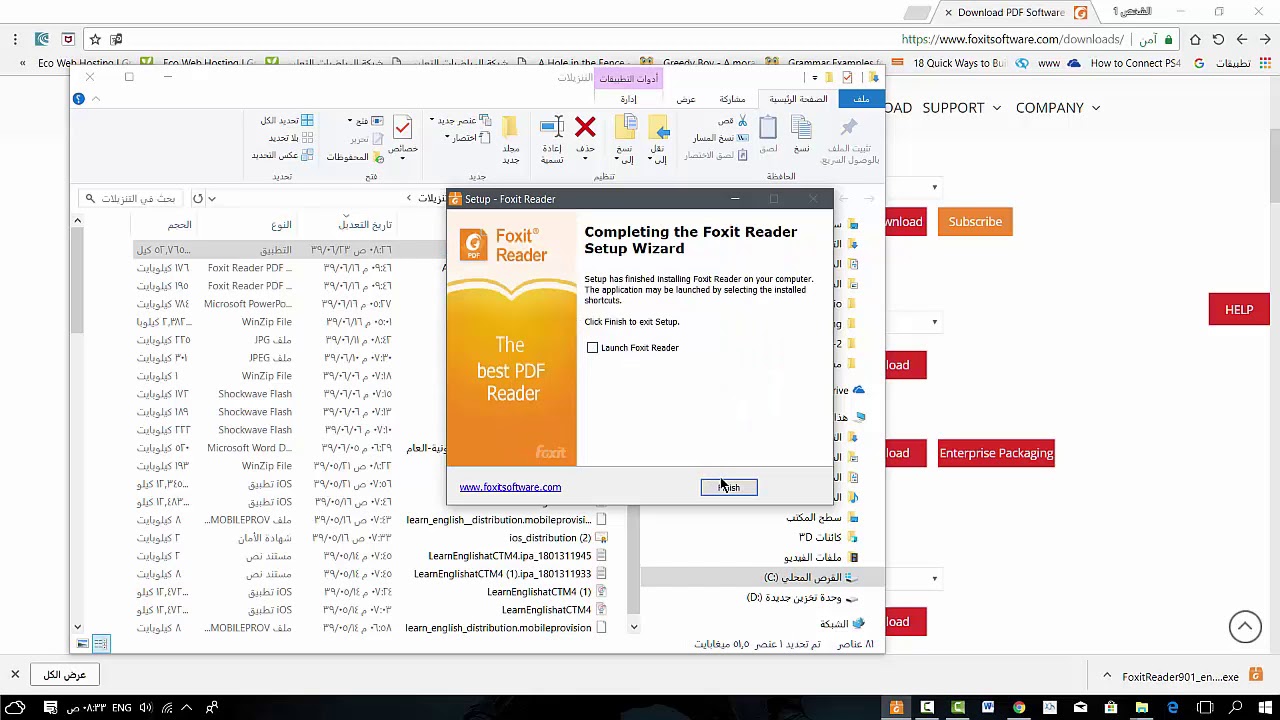The image size is (1280, 720).
Task: Select Network (الشبكة) in navigation pane
Action: (x=842, y=624)
